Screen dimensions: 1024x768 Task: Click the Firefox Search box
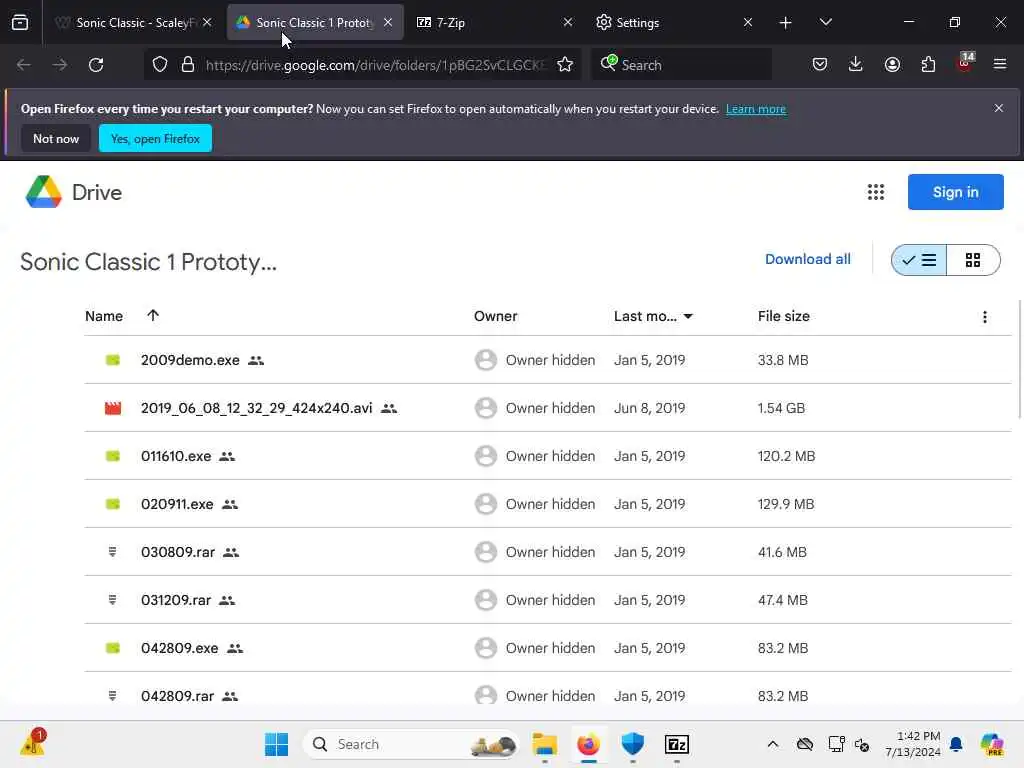pyautogui.click(x=681, y=65)
